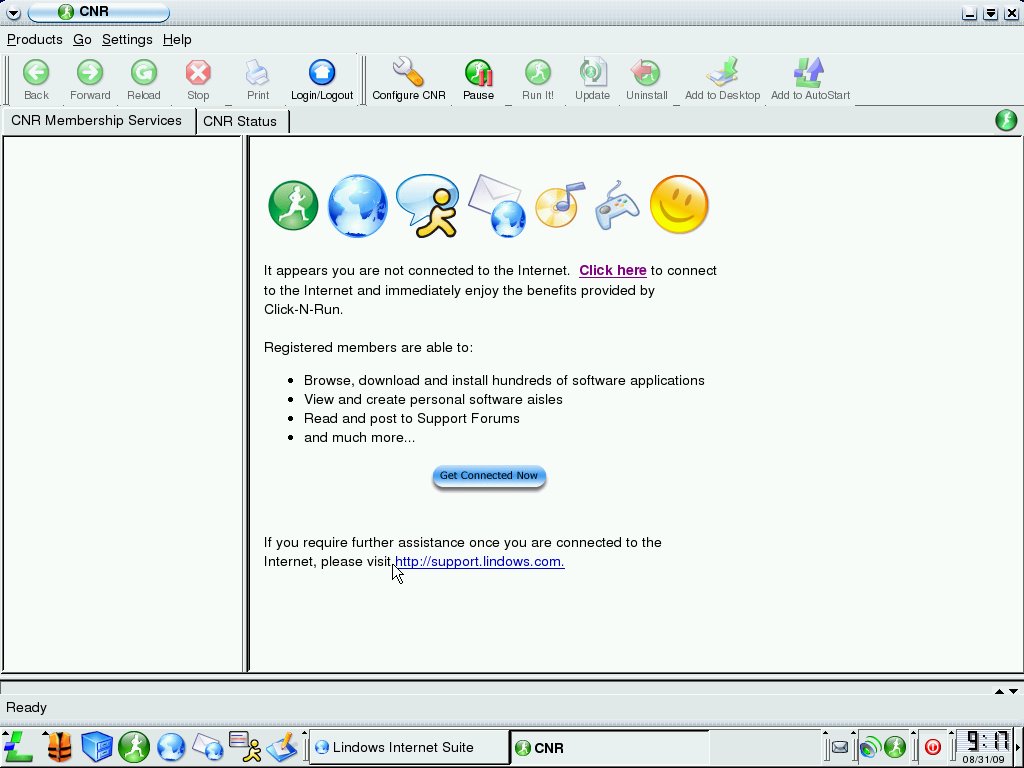
Task: Click the text "Registered members are able to:"
Action: (368, 347)
